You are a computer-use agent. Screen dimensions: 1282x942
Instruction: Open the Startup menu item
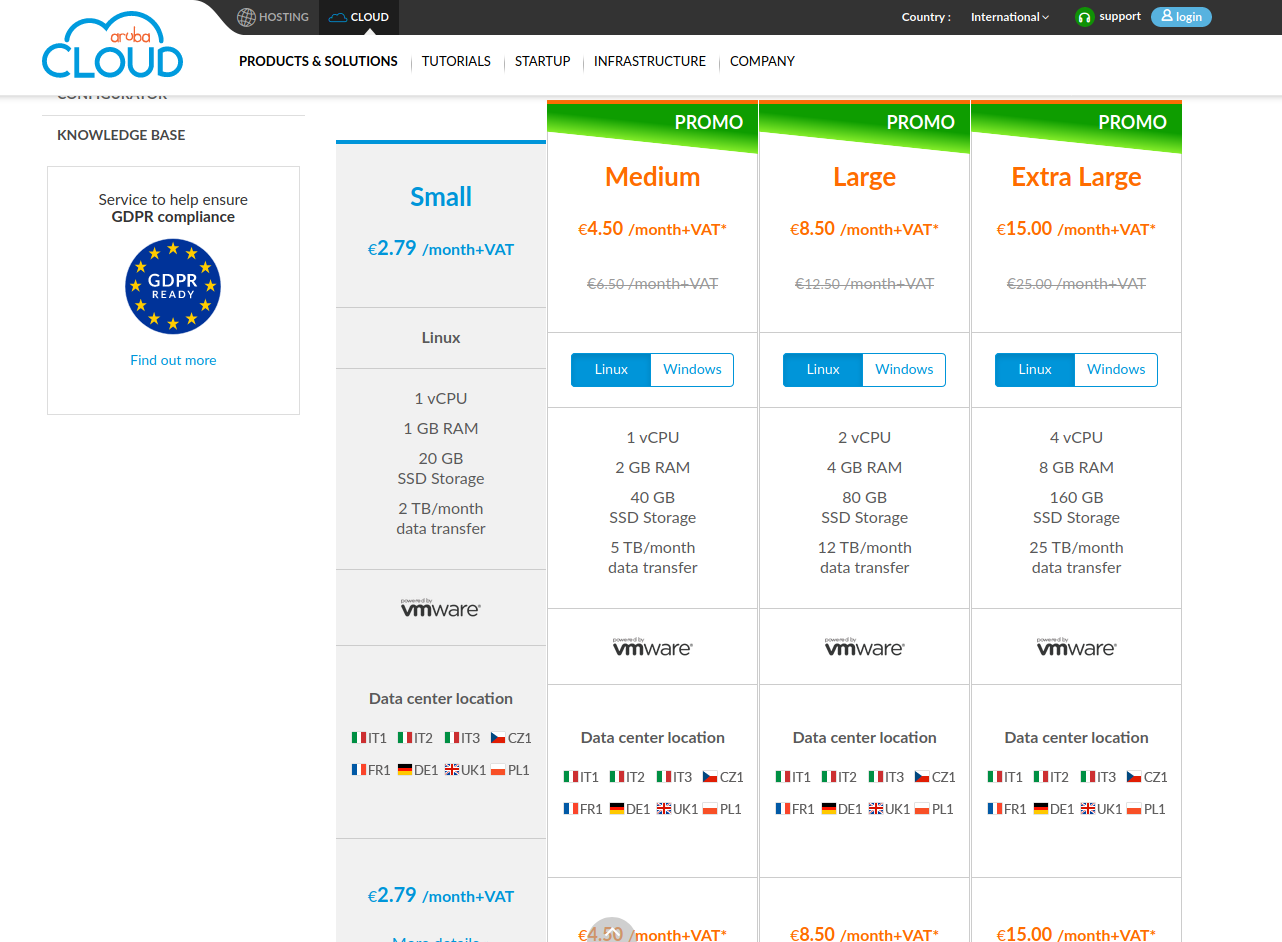pos(543,61)
